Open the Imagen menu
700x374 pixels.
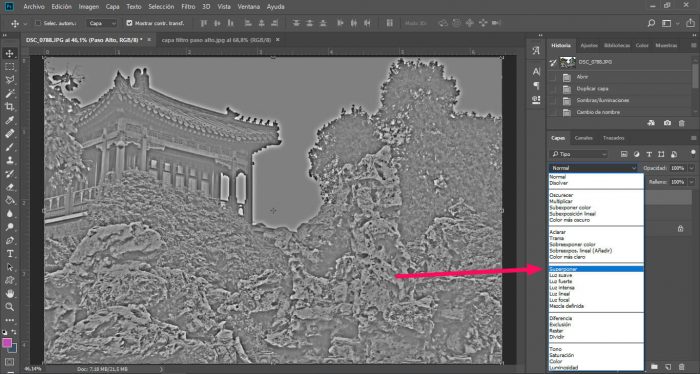click(88, 7)
